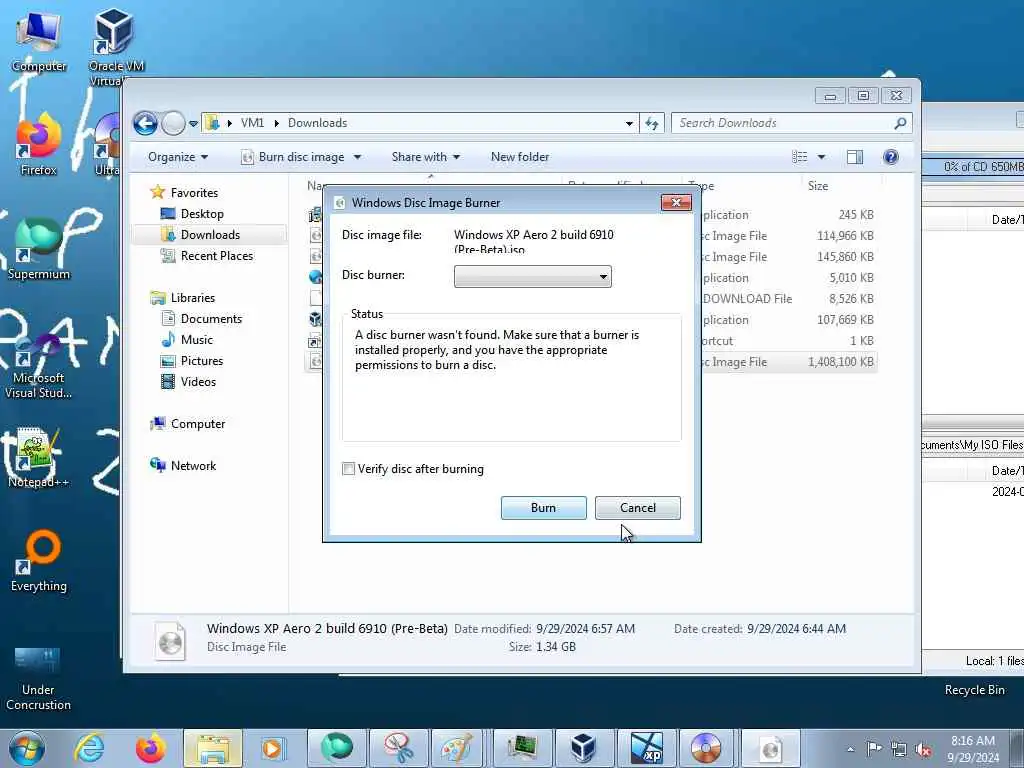The height and width of the screenshot is (768, 1024).
Task: Open Snipping Tool from the taskbar
Action: click(398, 748)
